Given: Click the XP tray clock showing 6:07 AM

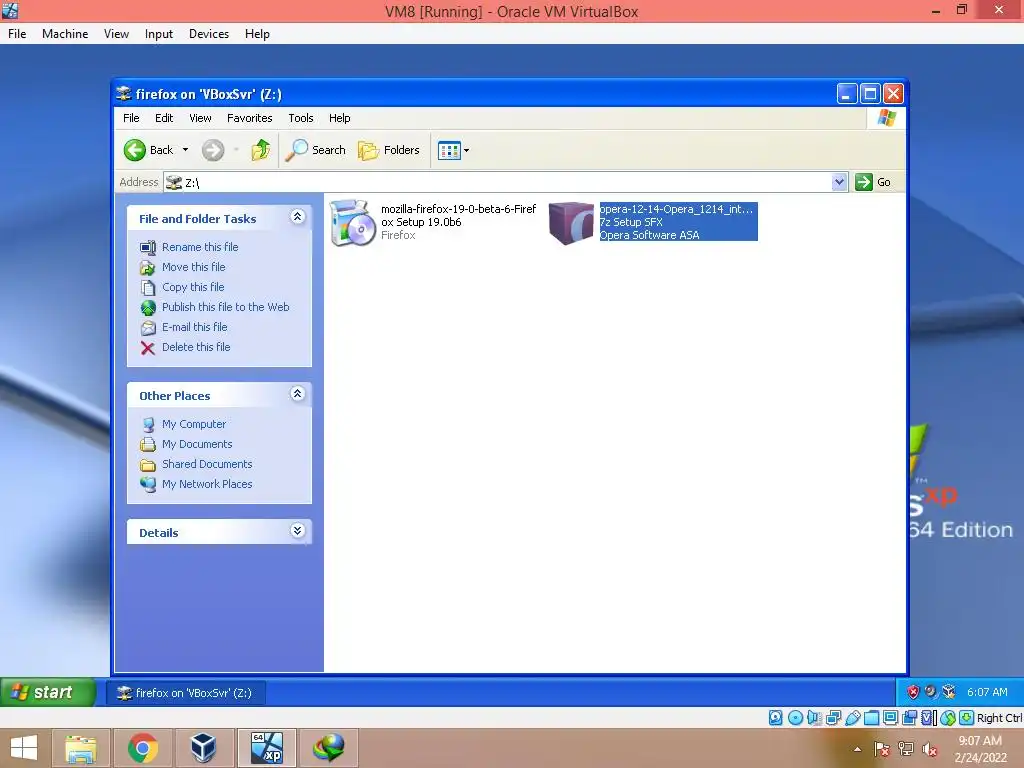Looking at the screenshot, I should [987, 692].
